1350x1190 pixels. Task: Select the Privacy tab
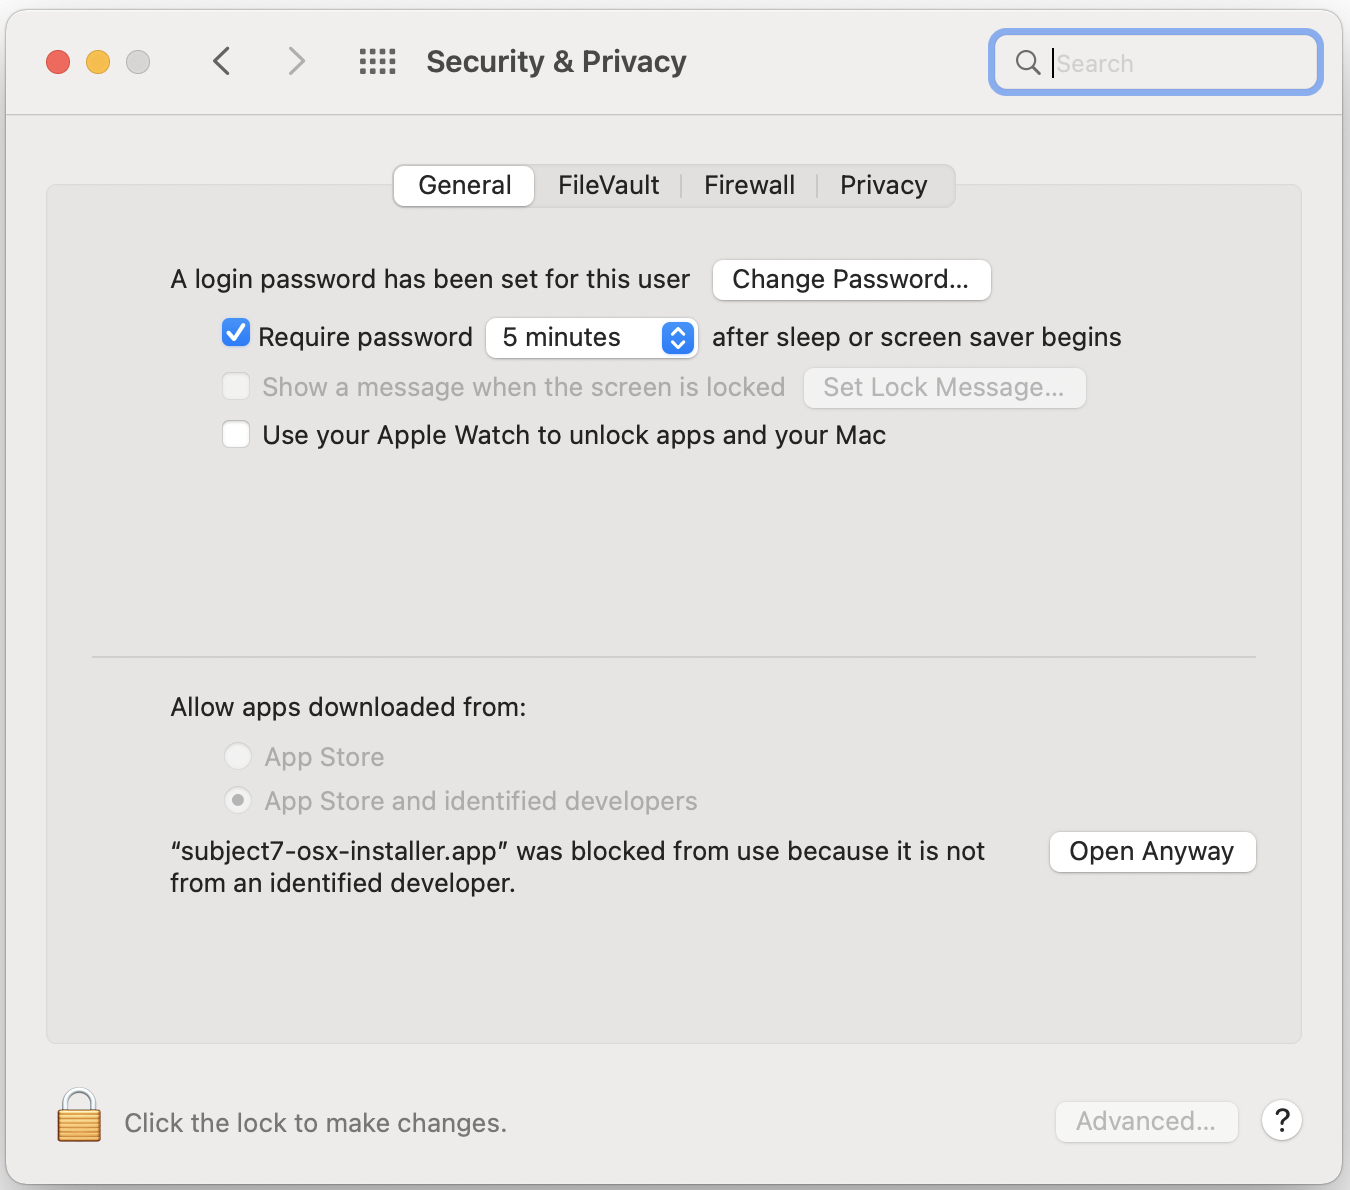click(x=883, y=186)
